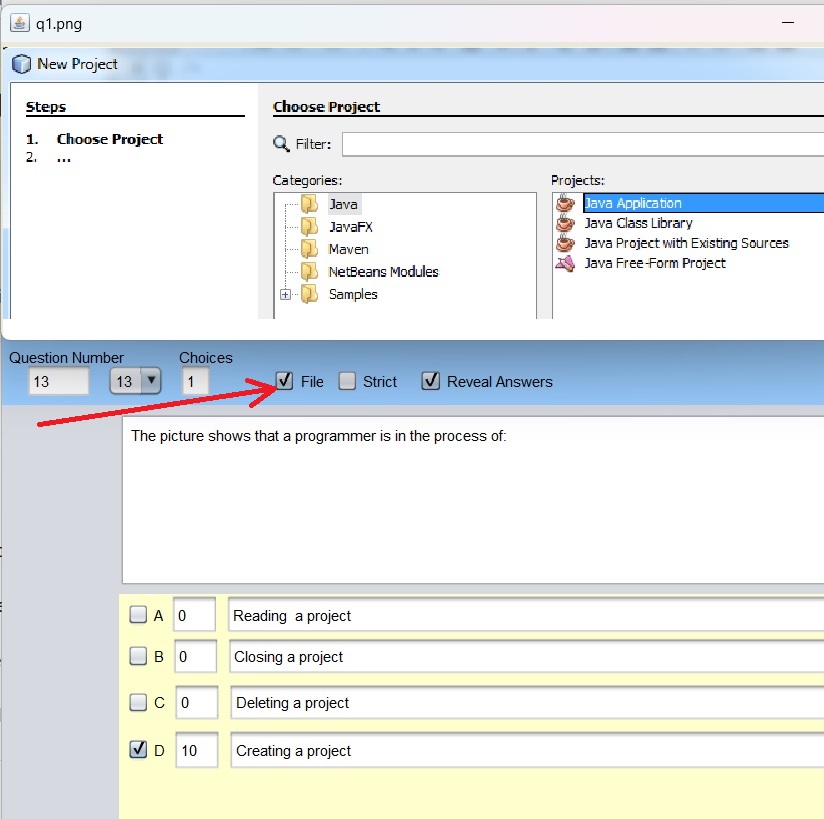
Task: Click the 'Choose Project' step in Steps list
Action: (x=110, y=139)
